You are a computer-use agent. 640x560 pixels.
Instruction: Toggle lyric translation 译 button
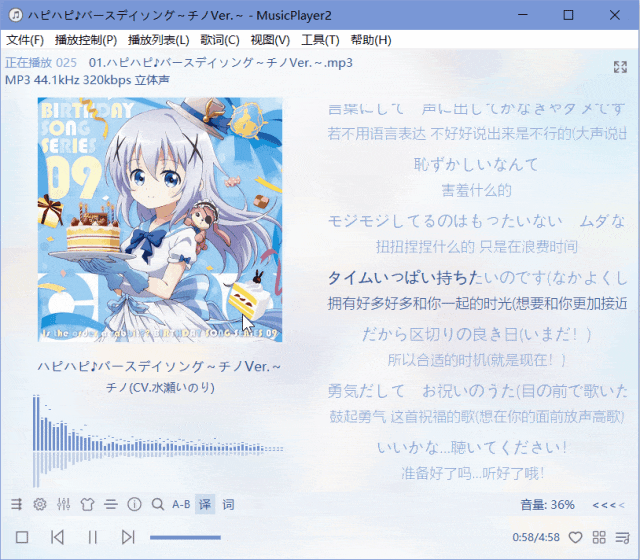pos(205,504)
